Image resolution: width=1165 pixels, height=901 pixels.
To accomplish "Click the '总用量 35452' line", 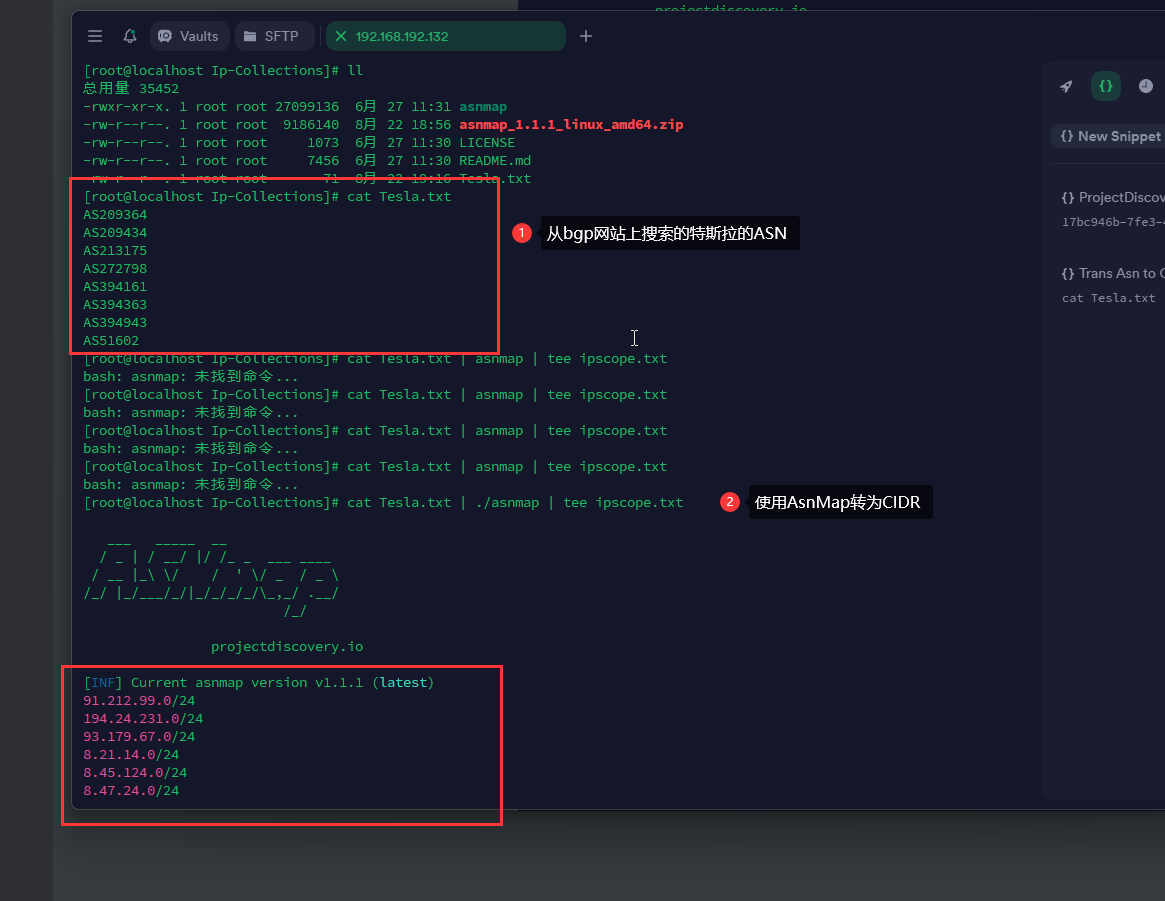I will (131, 88).
